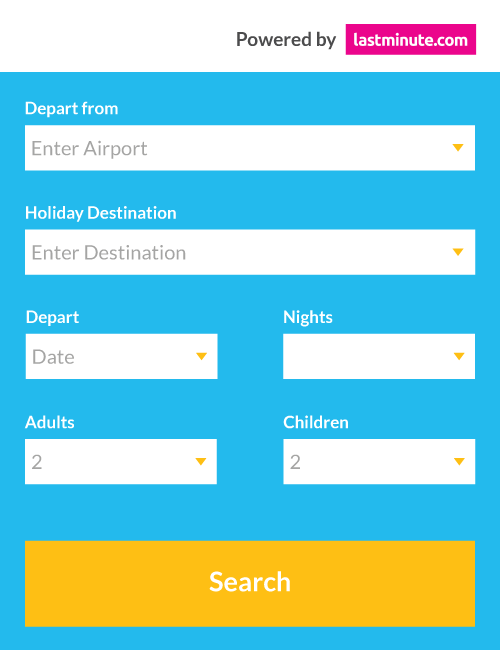
Task: Click the yellow arrow in the Nights box
Action: pos(459,357)
